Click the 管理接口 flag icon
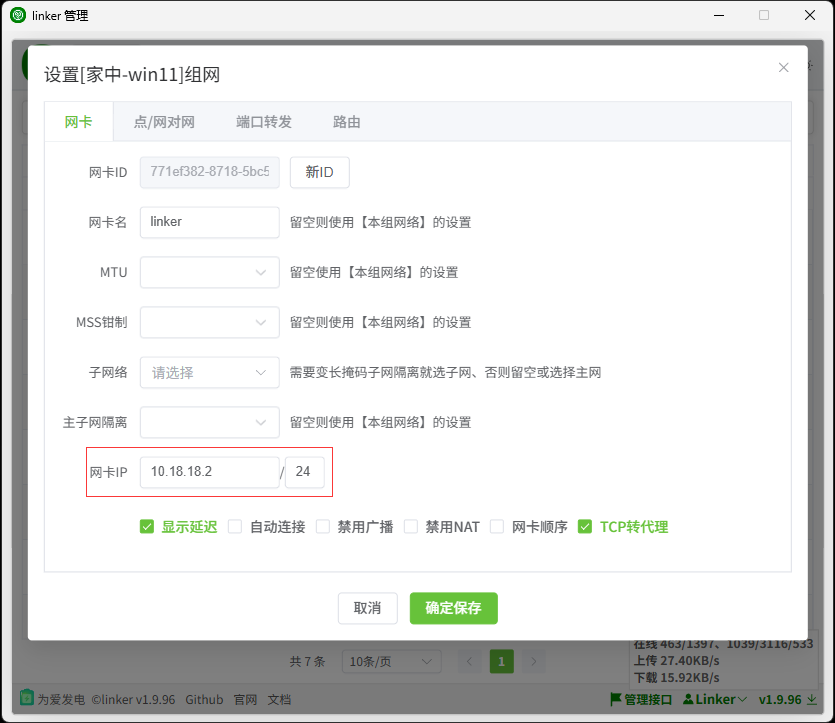The height and width of the screenshot is (723, 835). 615,699
